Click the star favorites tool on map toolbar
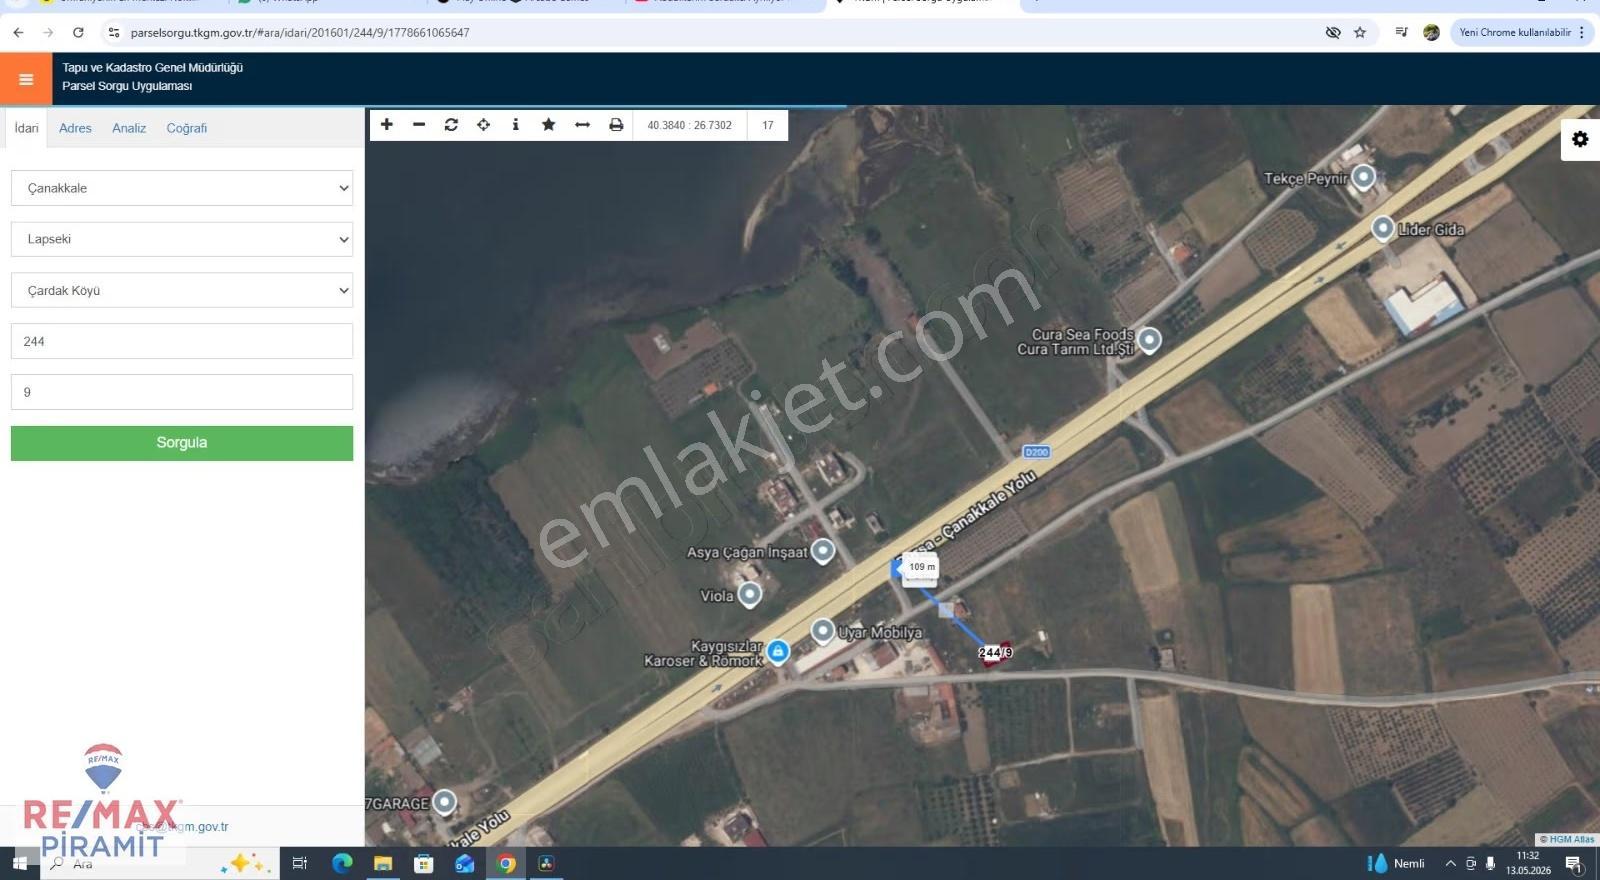1600x880 pixels. pyautogui.click(x=548, y=125)
